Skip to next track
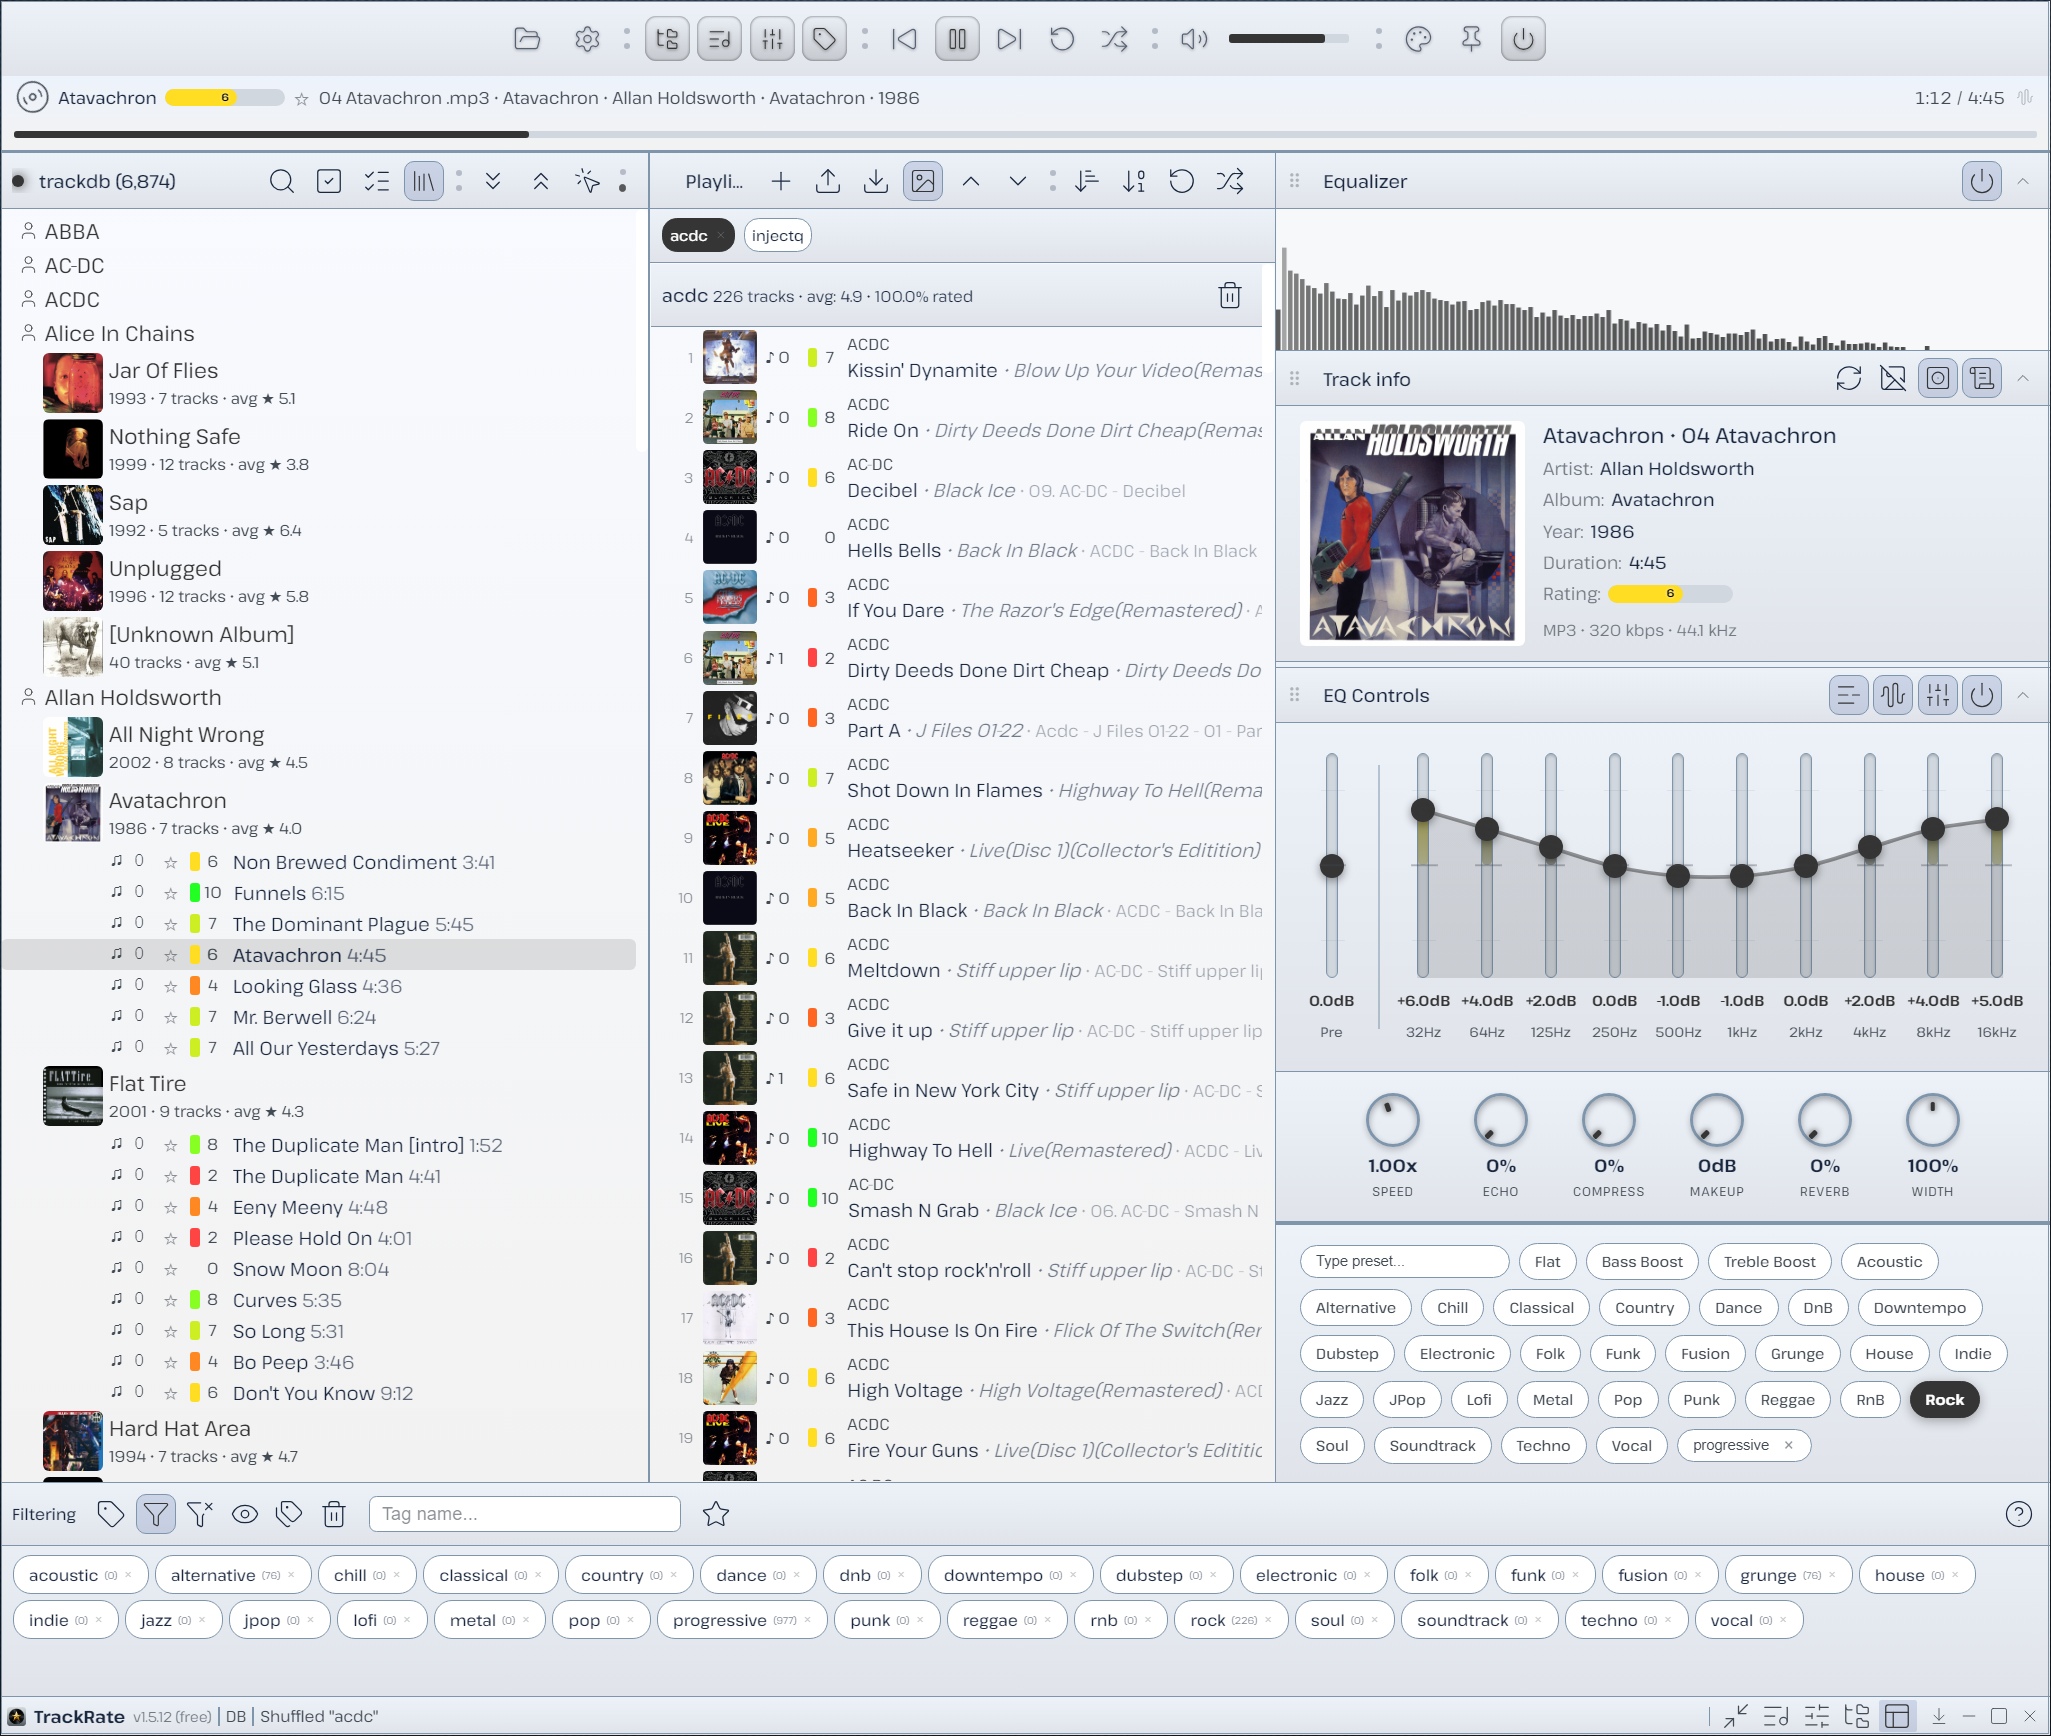The width and height of the screenshot is (2051, 1736). pyautogui.click(x=1010, y=39)
